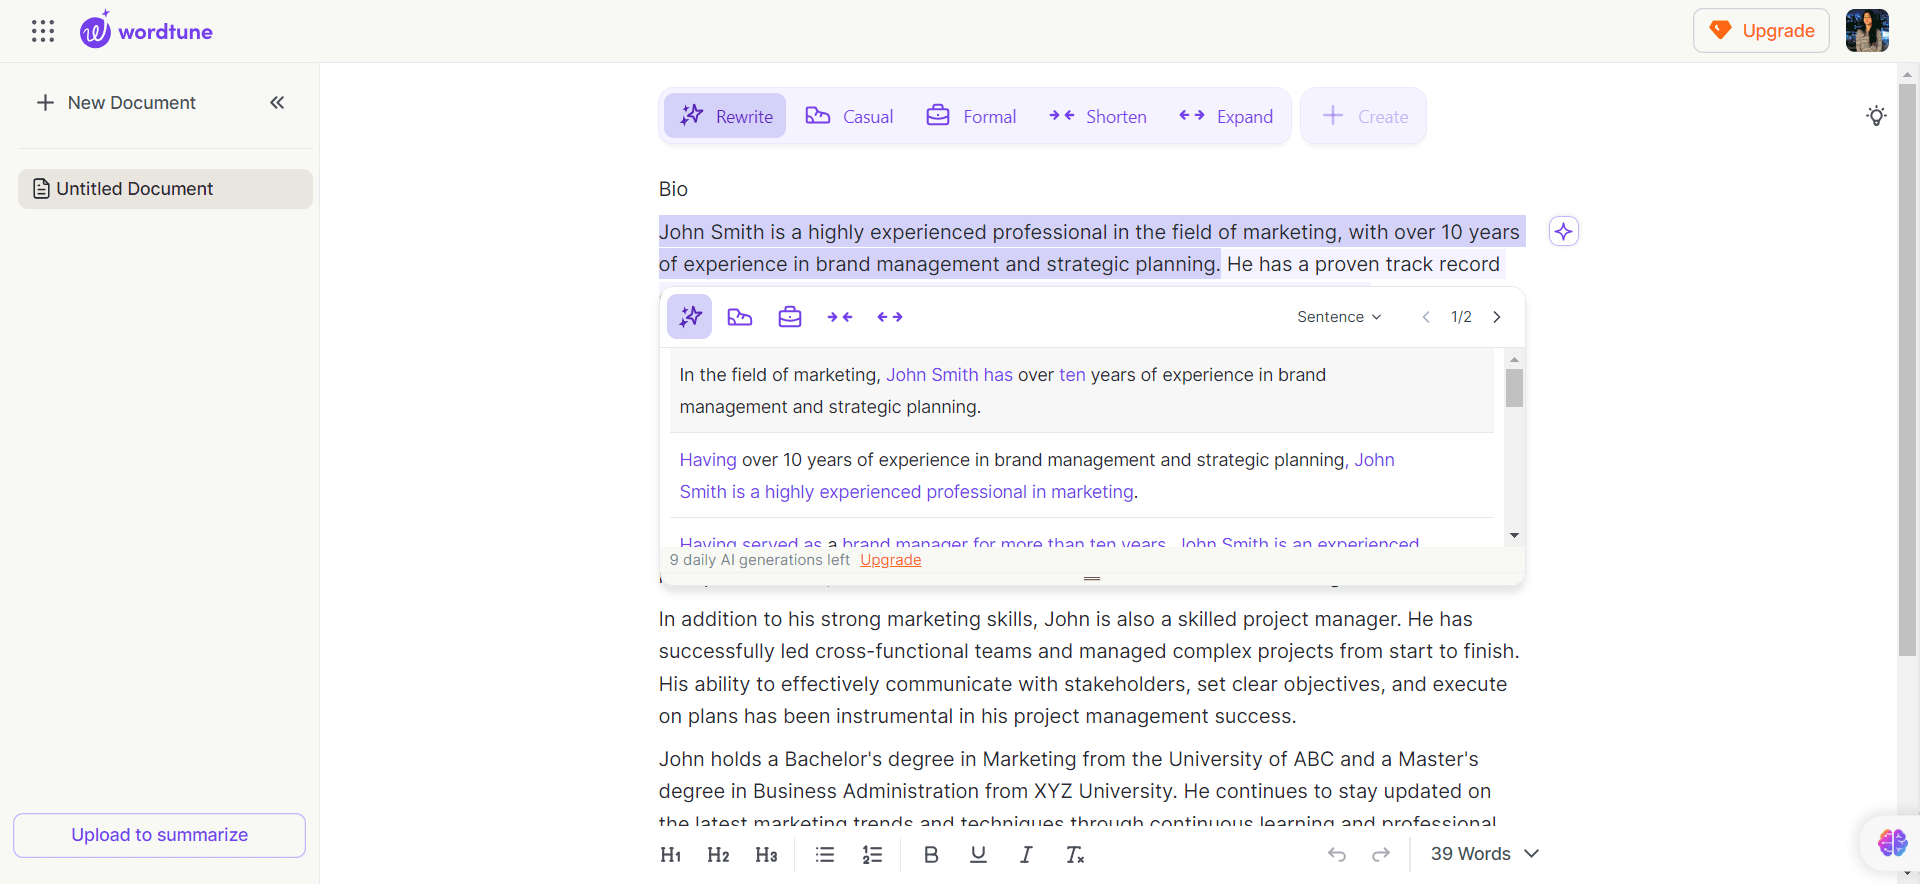This screenshot has width=1920, height=884.
Task: Expand the 39 Words count dropdown
Action: 1484,854
